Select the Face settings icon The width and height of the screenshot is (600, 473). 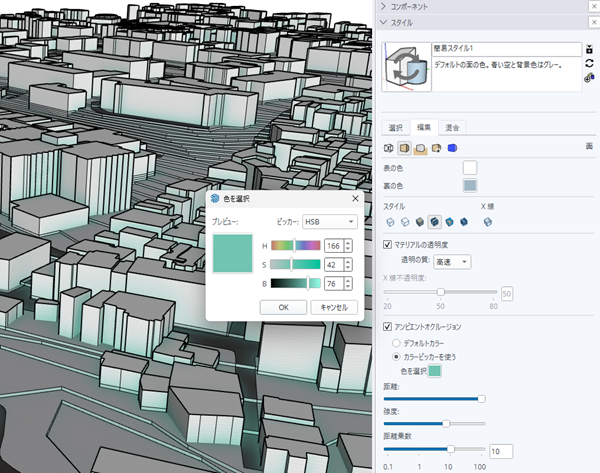[405, 148]
